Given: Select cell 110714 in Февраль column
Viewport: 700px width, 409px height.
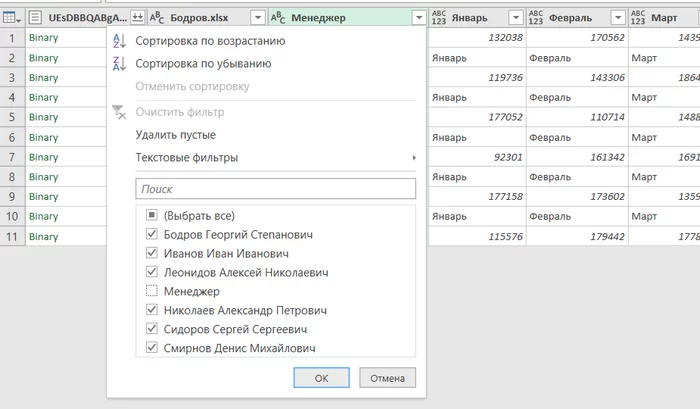Looking at the screenshot, I should [x=577, y=117].
